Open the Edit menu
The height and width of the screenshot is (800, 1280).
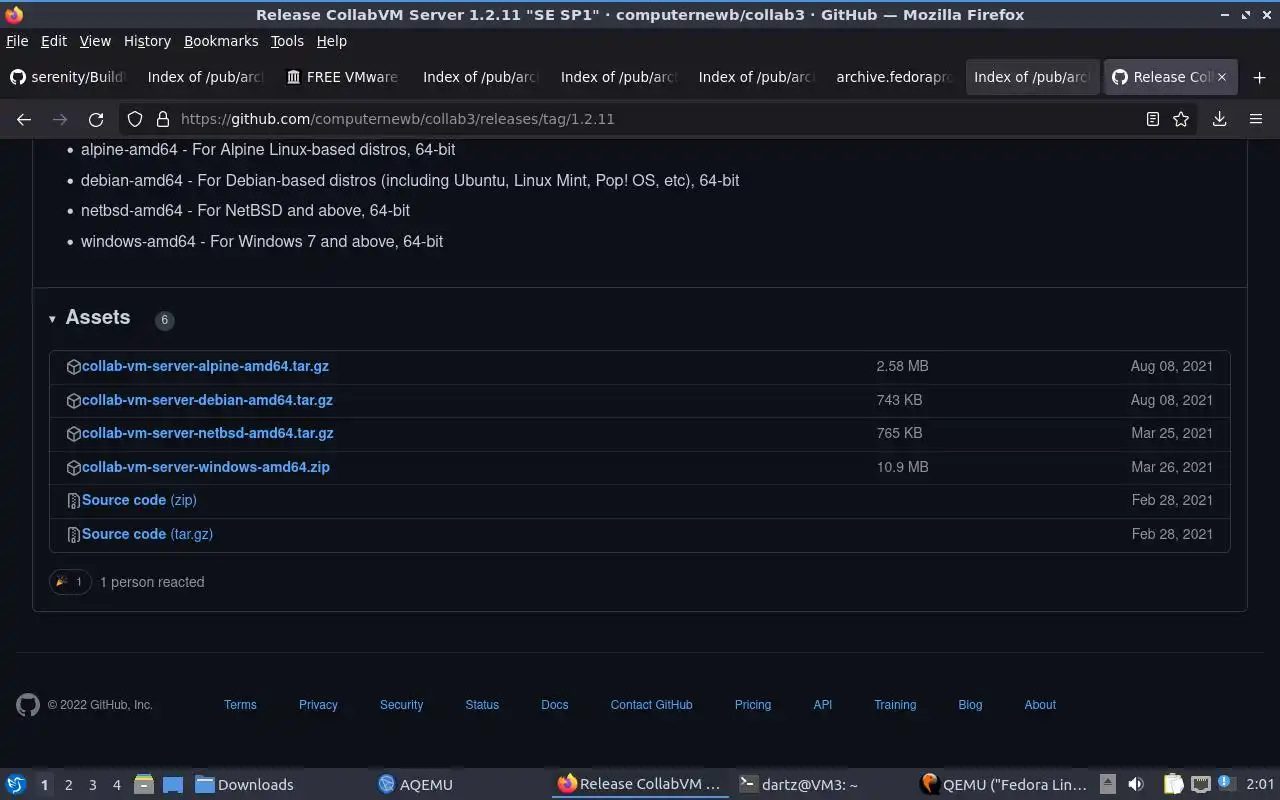point(53,41)
